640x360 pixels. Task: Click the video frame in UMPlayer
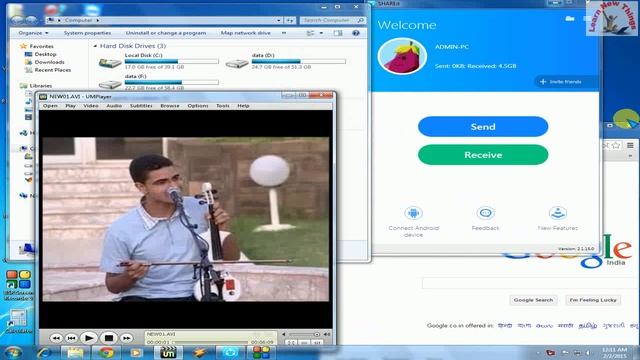click(186, 219)
